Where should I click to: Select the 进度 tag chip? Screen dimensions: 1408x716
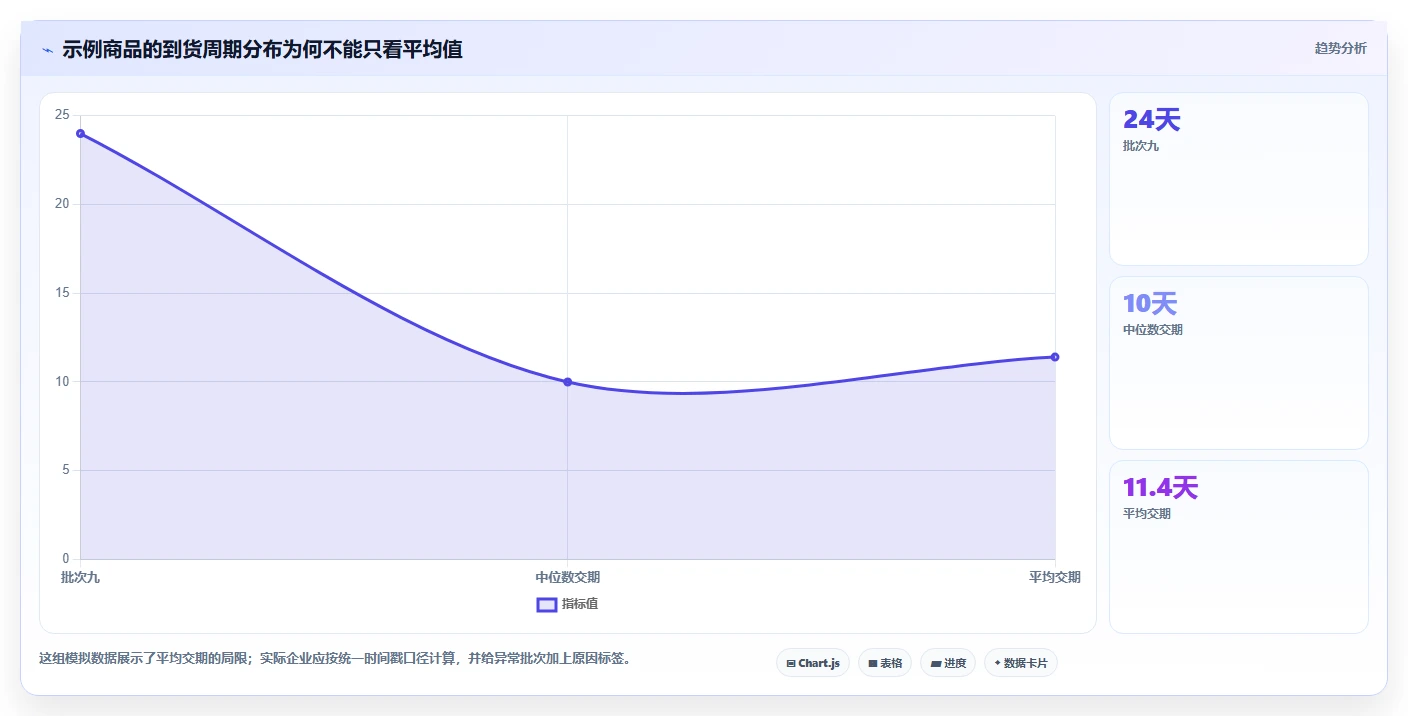(x=947, y=663)
